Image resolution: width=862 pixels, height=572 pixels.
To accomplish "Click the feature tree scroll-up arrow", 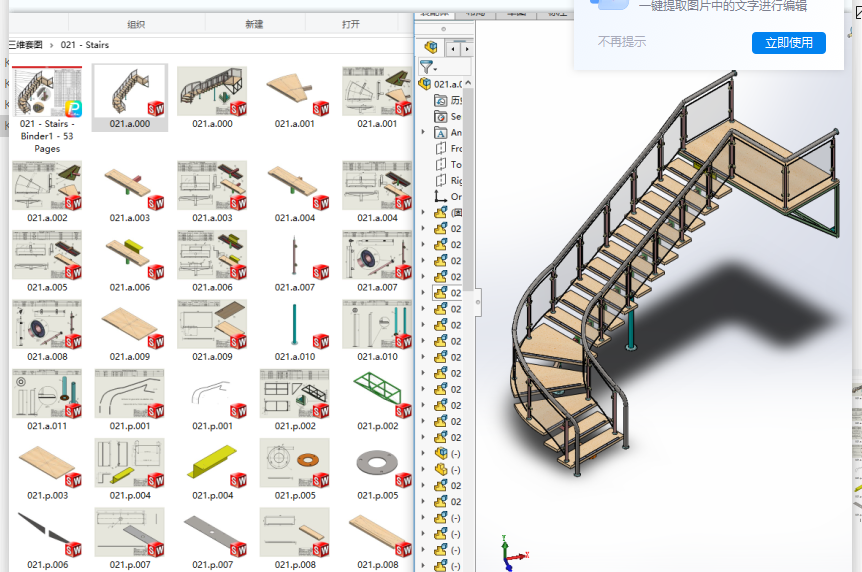I will (x=468, y=82).
